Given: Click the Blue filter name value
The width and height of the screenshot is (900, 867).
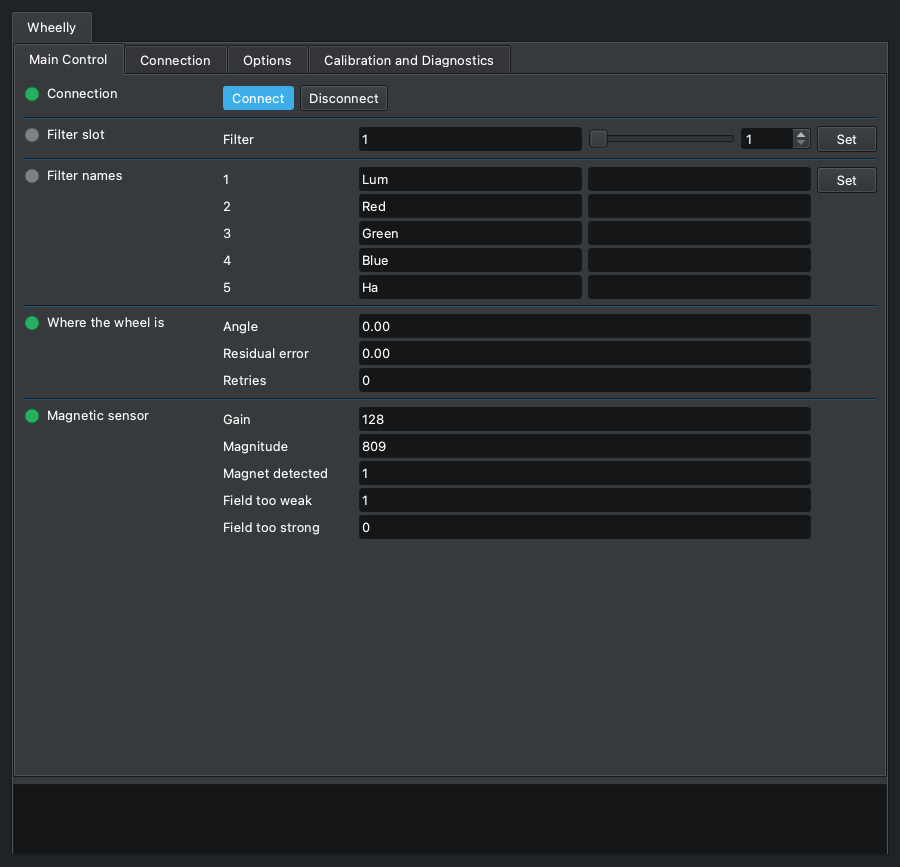Looking at the screenshot, I should coord(470,261).
